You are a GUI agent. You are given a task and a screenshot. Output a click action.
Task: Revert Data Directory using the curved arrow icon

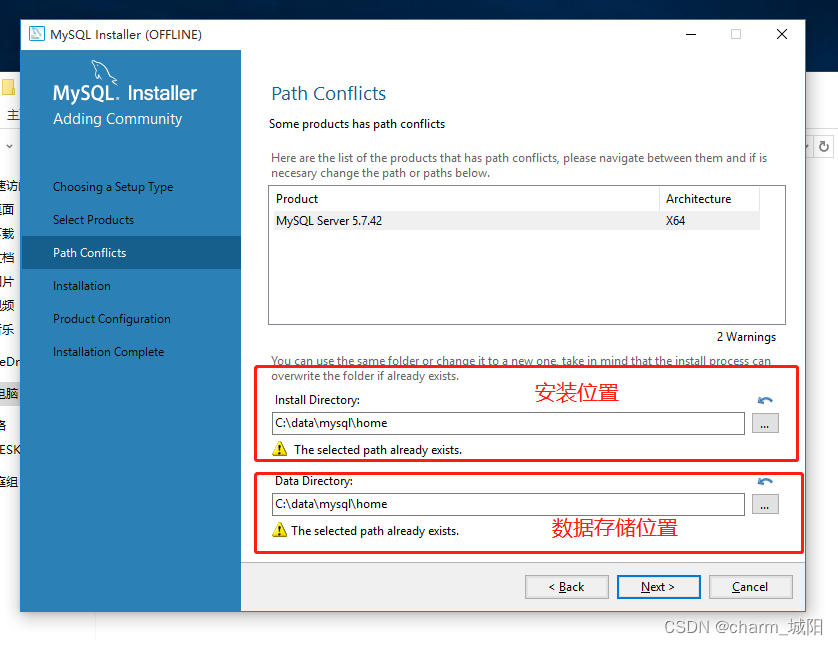(x=765, y=481)
